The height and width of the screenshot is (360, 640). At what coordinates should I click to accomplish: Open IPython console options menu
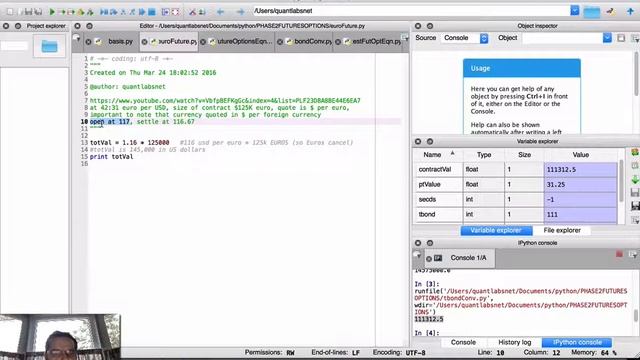pyautogui.click(x=633, y=255)
